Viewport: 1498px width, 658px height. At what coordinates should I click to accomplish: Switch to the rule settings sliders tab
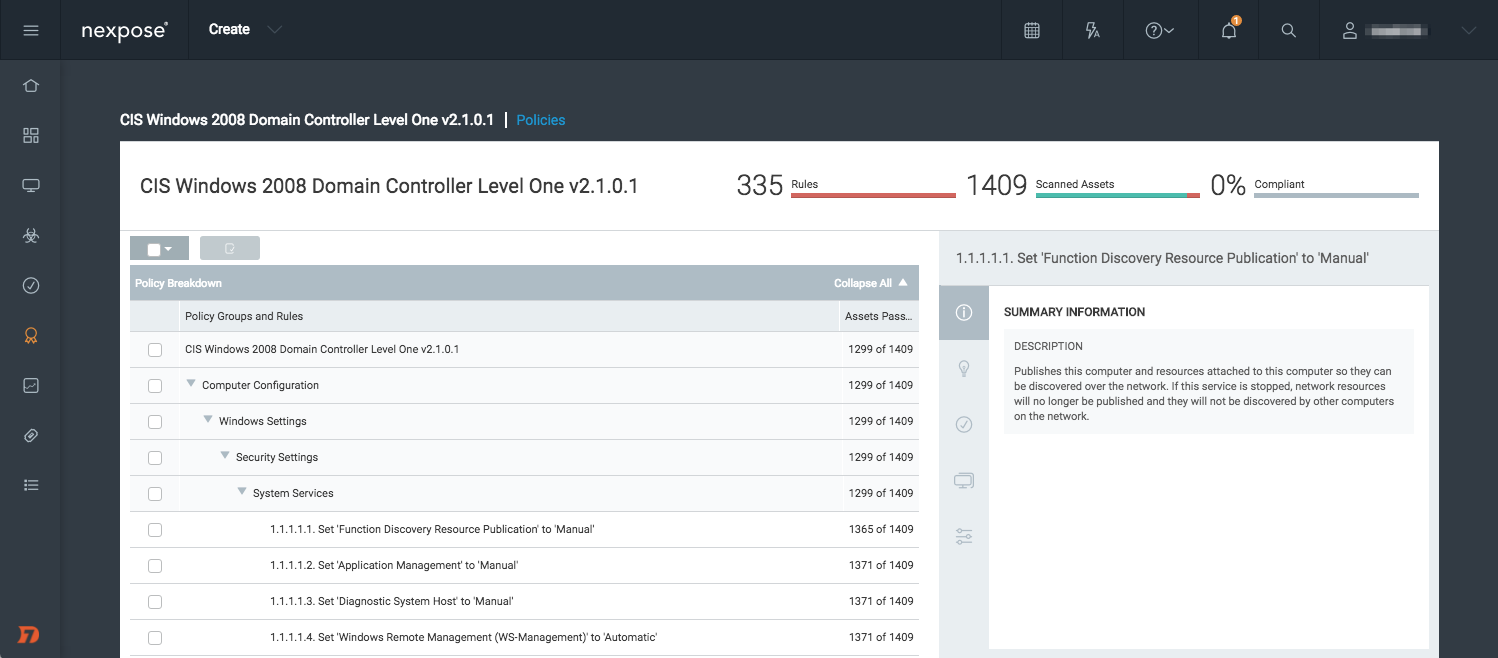pyautogui.click(x=964, y=537)
